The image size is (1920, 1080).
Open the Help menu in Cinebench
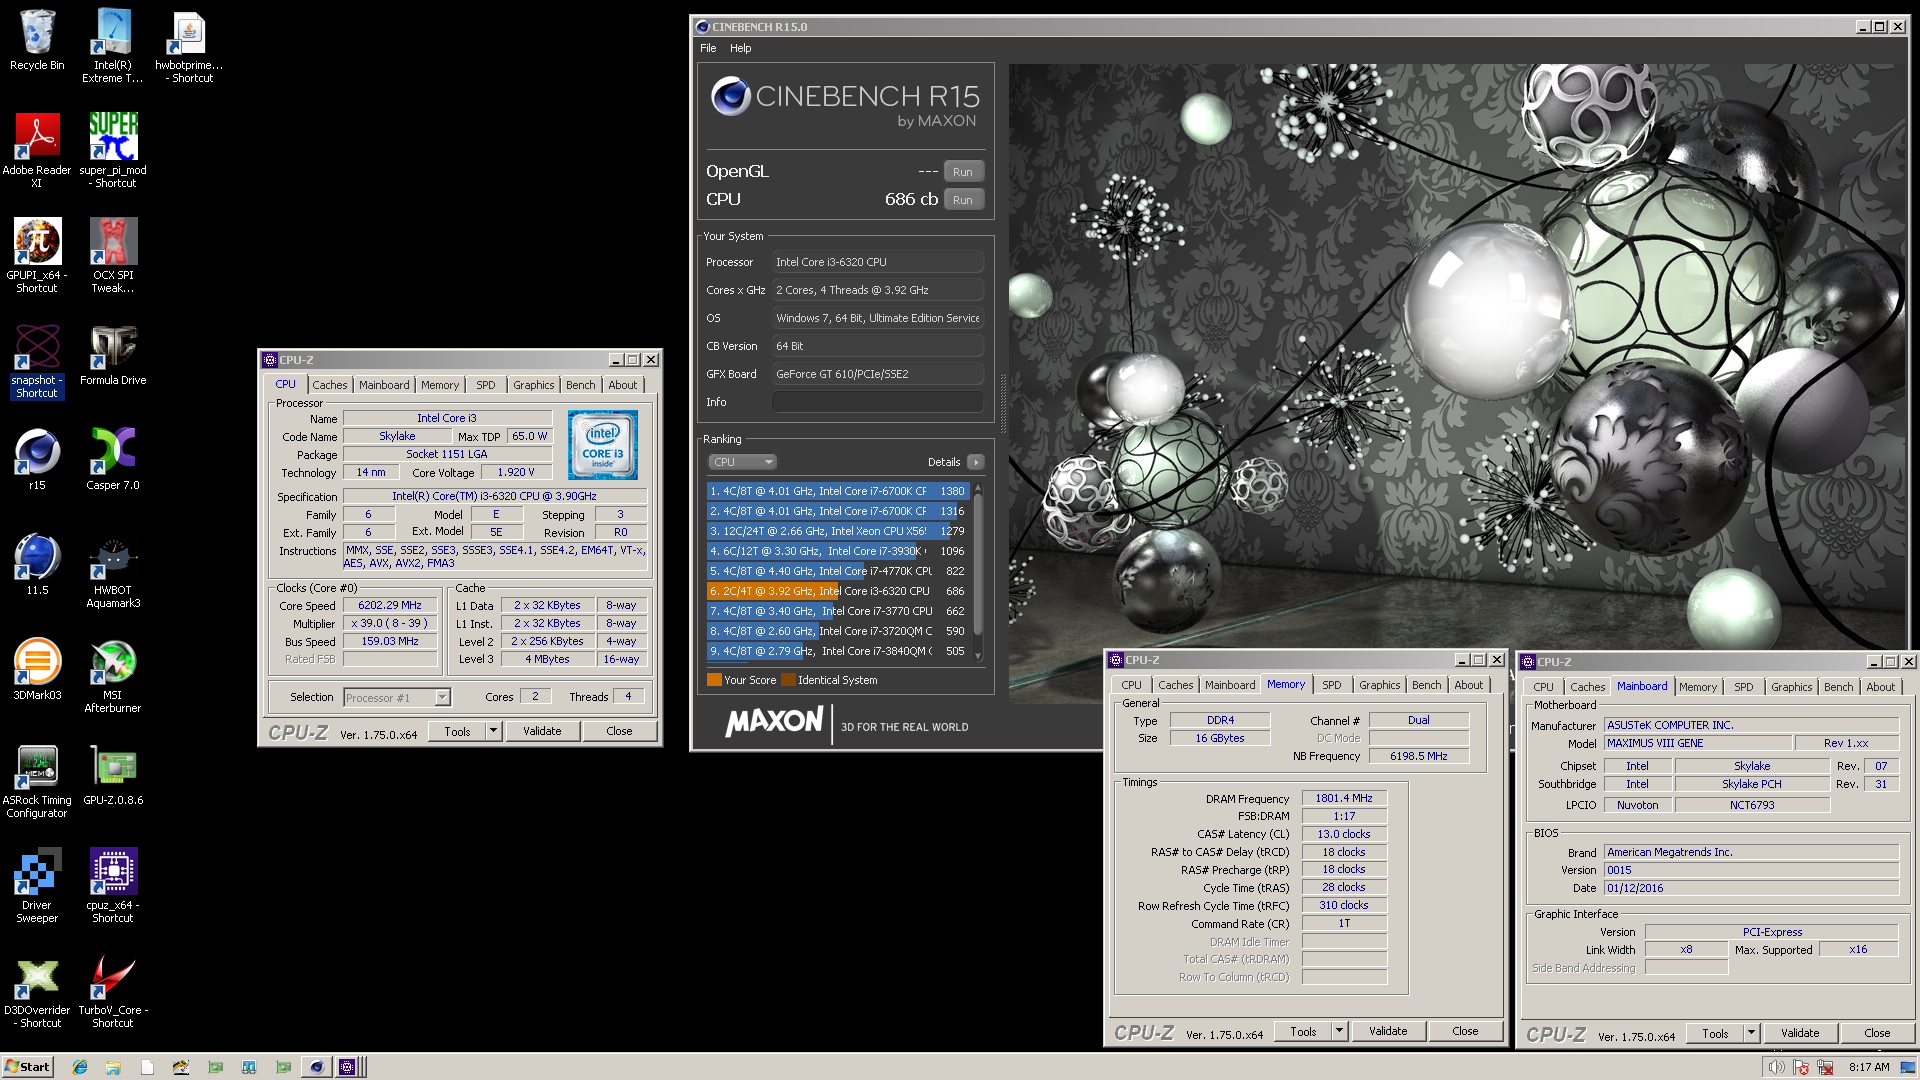[x=740, y=48]
